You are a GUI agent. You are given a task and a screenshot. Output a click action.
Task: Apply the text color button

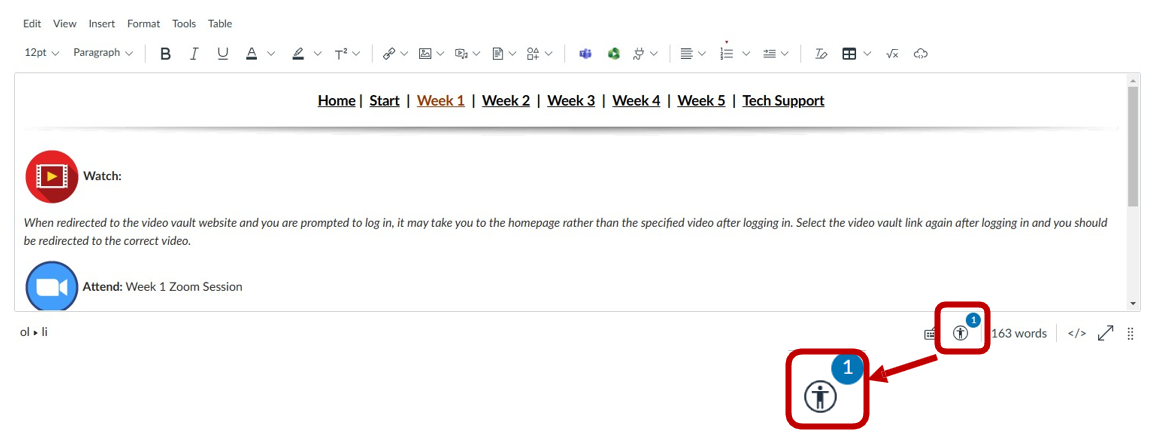pyautogui.click(x=251, y=54)
